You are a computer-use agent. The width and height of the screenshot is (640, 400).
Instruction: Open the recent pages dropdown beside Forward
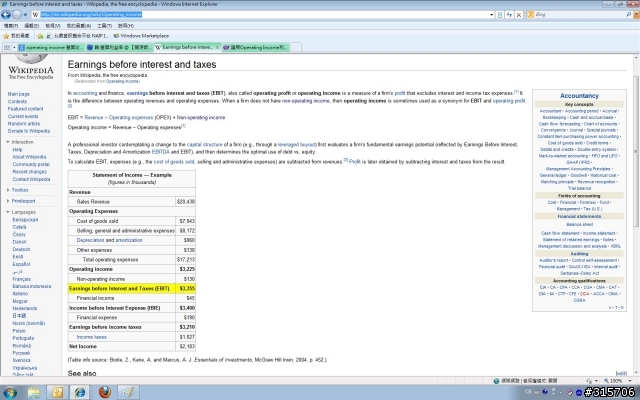point(25,15)
